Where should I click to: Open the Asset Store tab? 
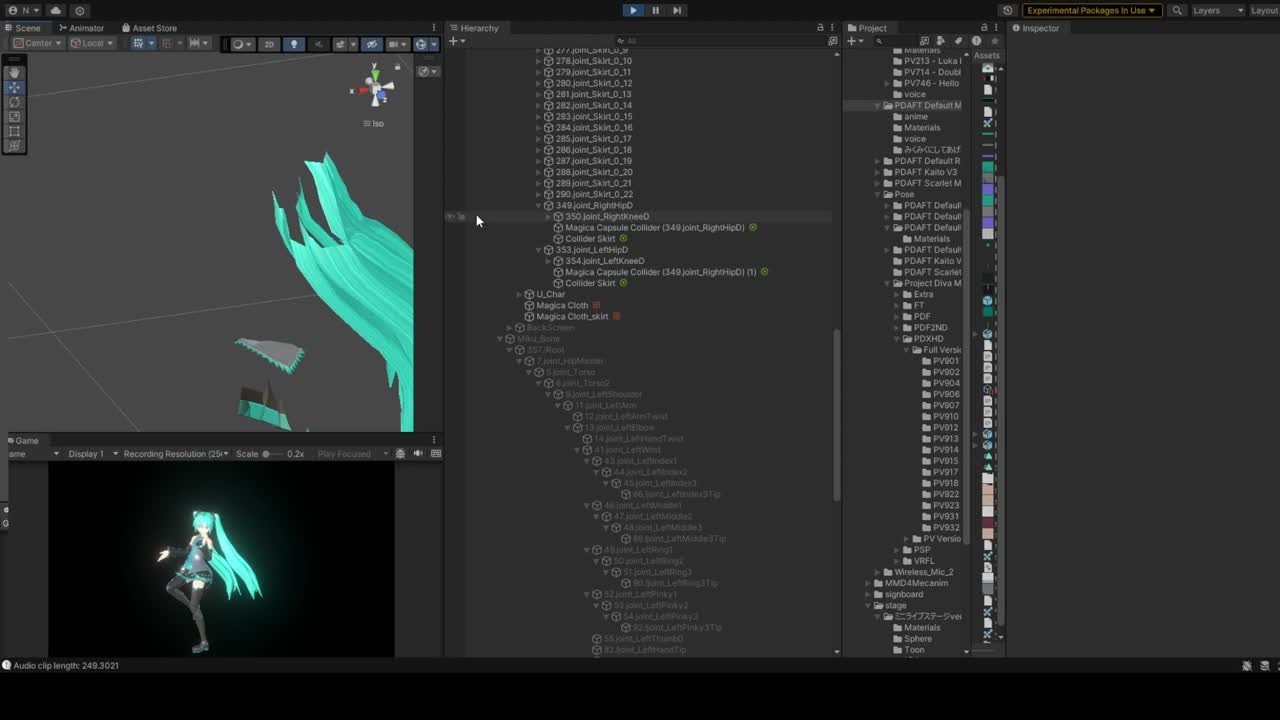[149, 28]
